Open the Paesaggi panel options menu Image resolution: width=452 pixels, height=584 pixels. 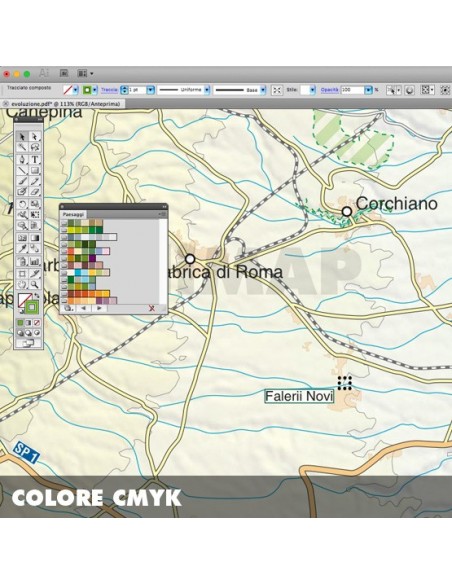[162, 214]
